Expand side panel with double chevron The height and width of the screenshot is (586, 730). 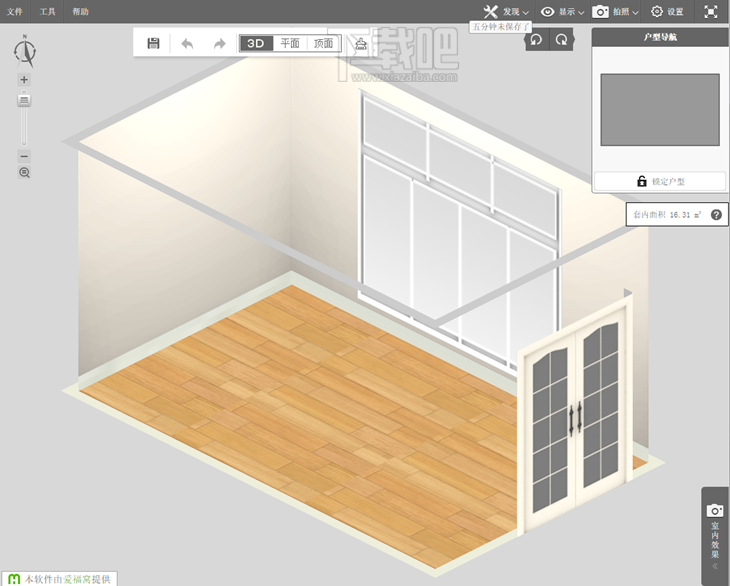[715, 566]
